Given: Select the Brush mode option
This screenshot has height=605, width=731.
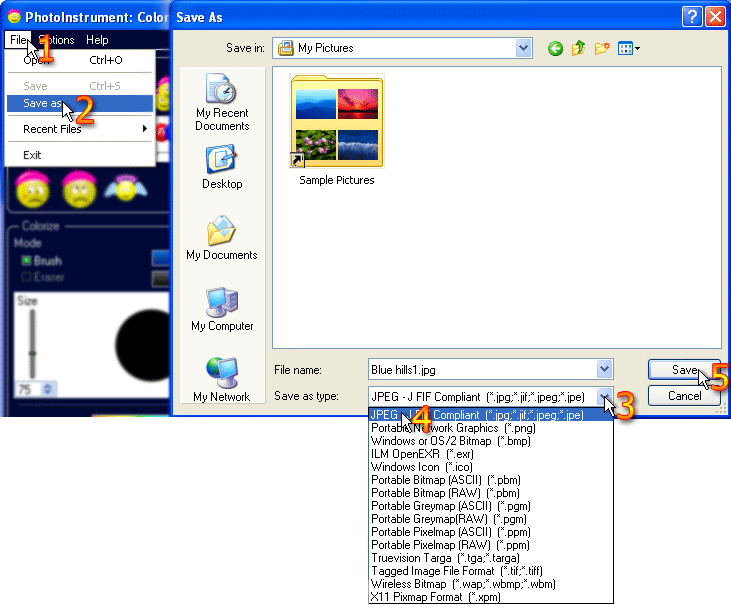Looking at the screenshot, I should (42, 261).
